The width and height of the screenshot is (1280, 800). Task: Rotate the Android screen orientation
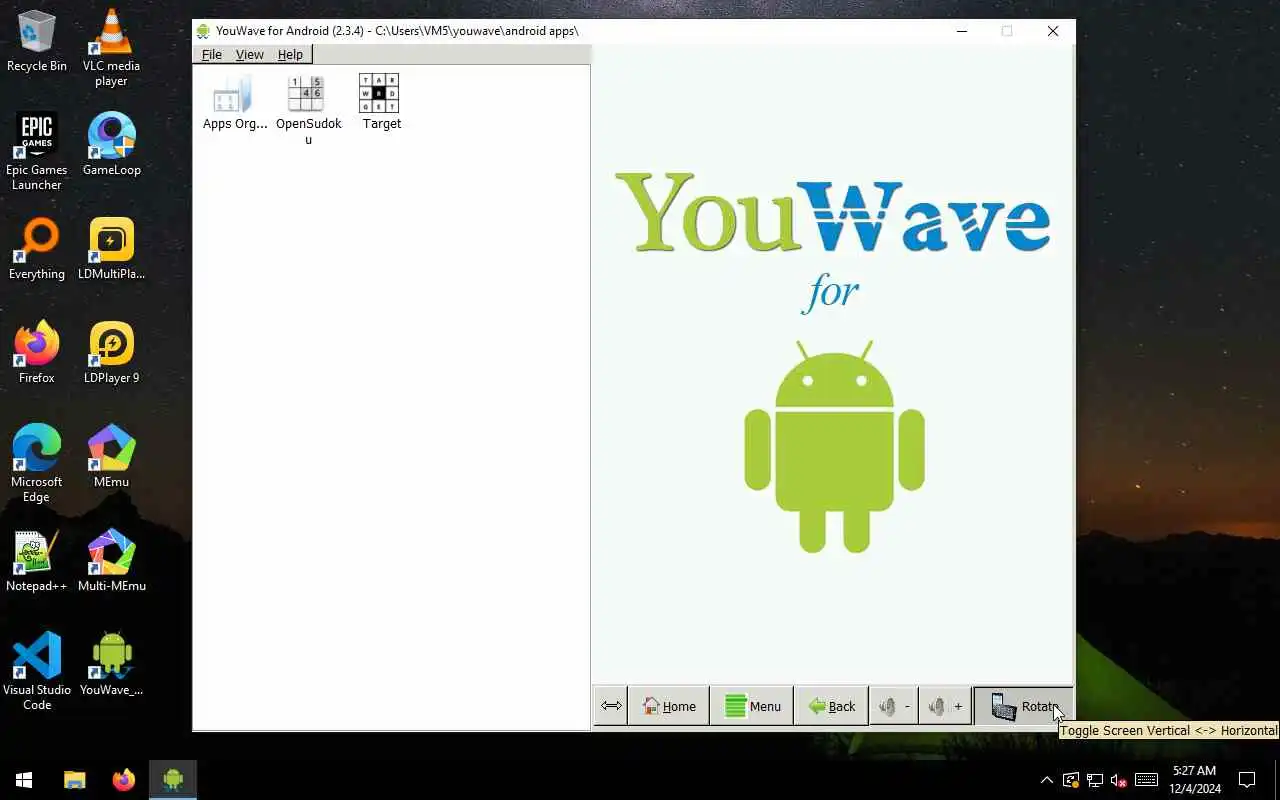(1023, 706)
